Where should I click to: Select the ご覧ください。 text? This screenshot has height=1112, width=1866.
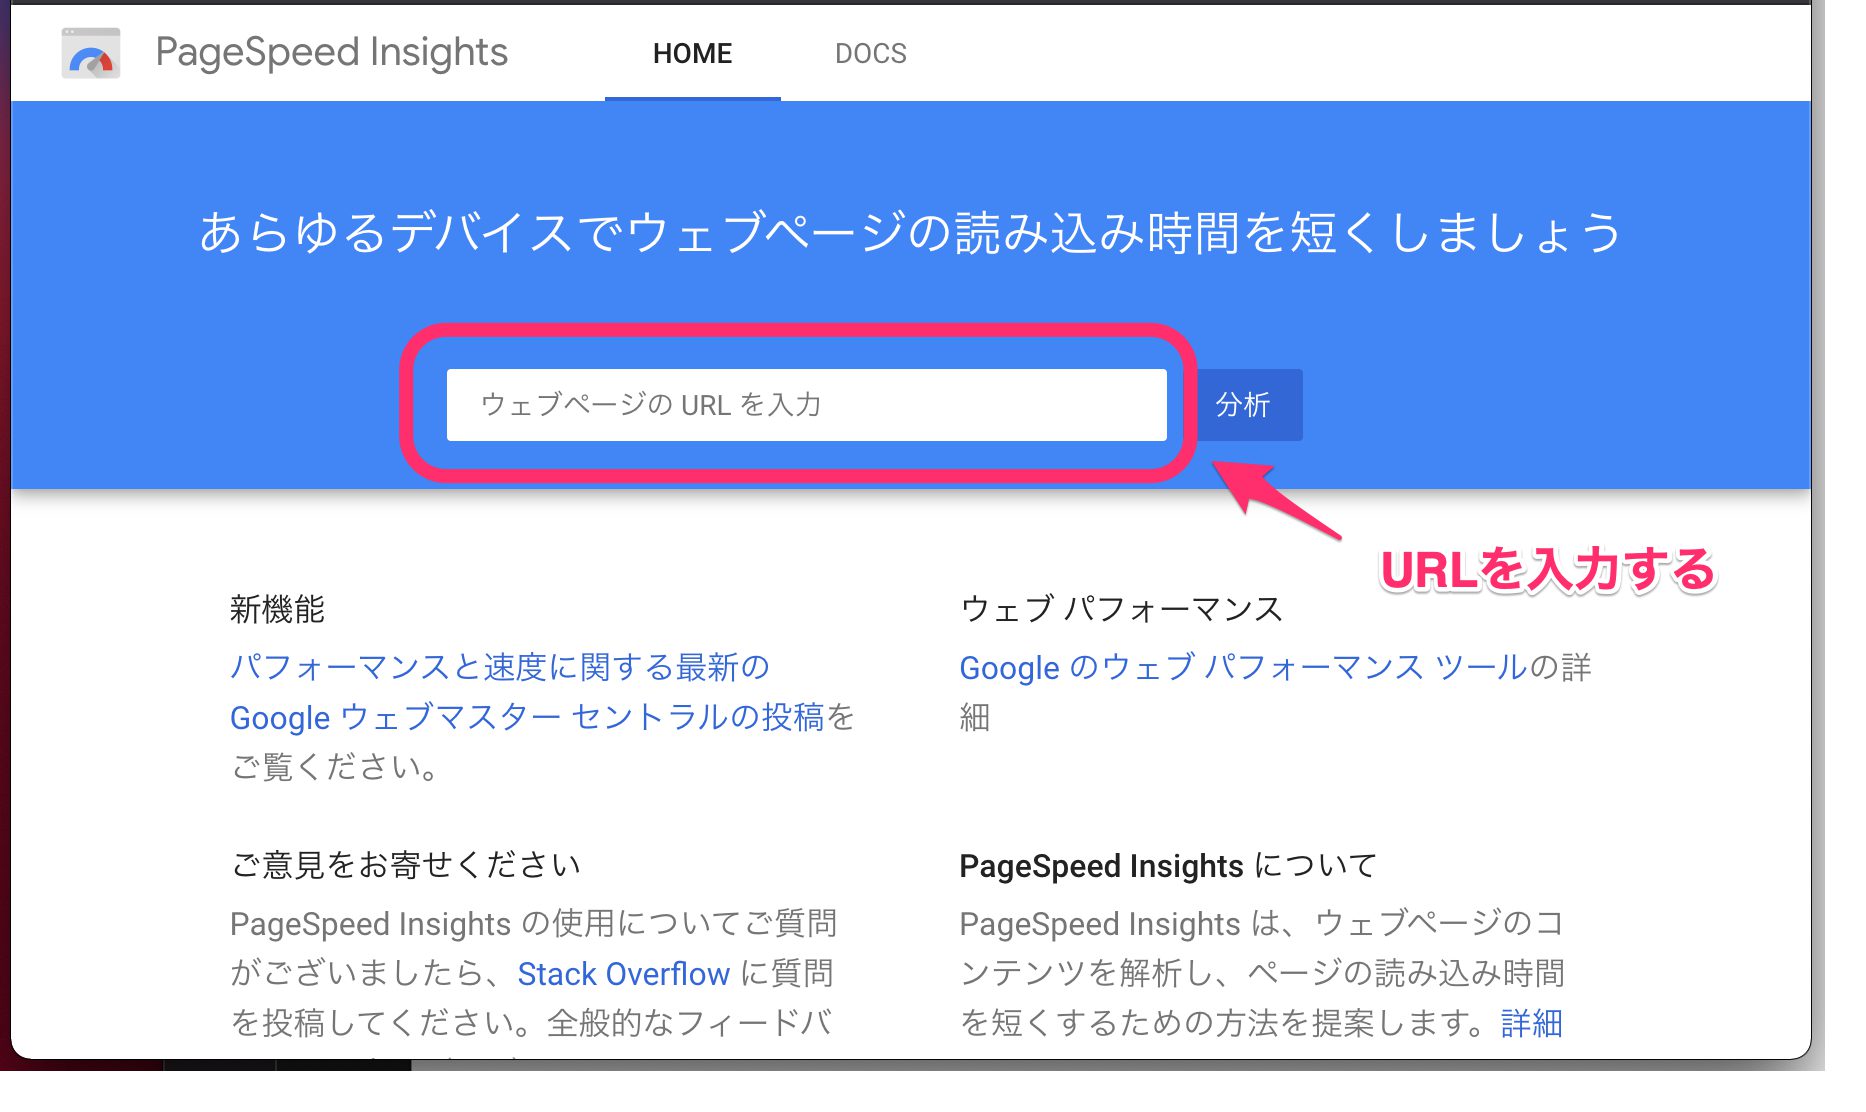pos(334,767)
